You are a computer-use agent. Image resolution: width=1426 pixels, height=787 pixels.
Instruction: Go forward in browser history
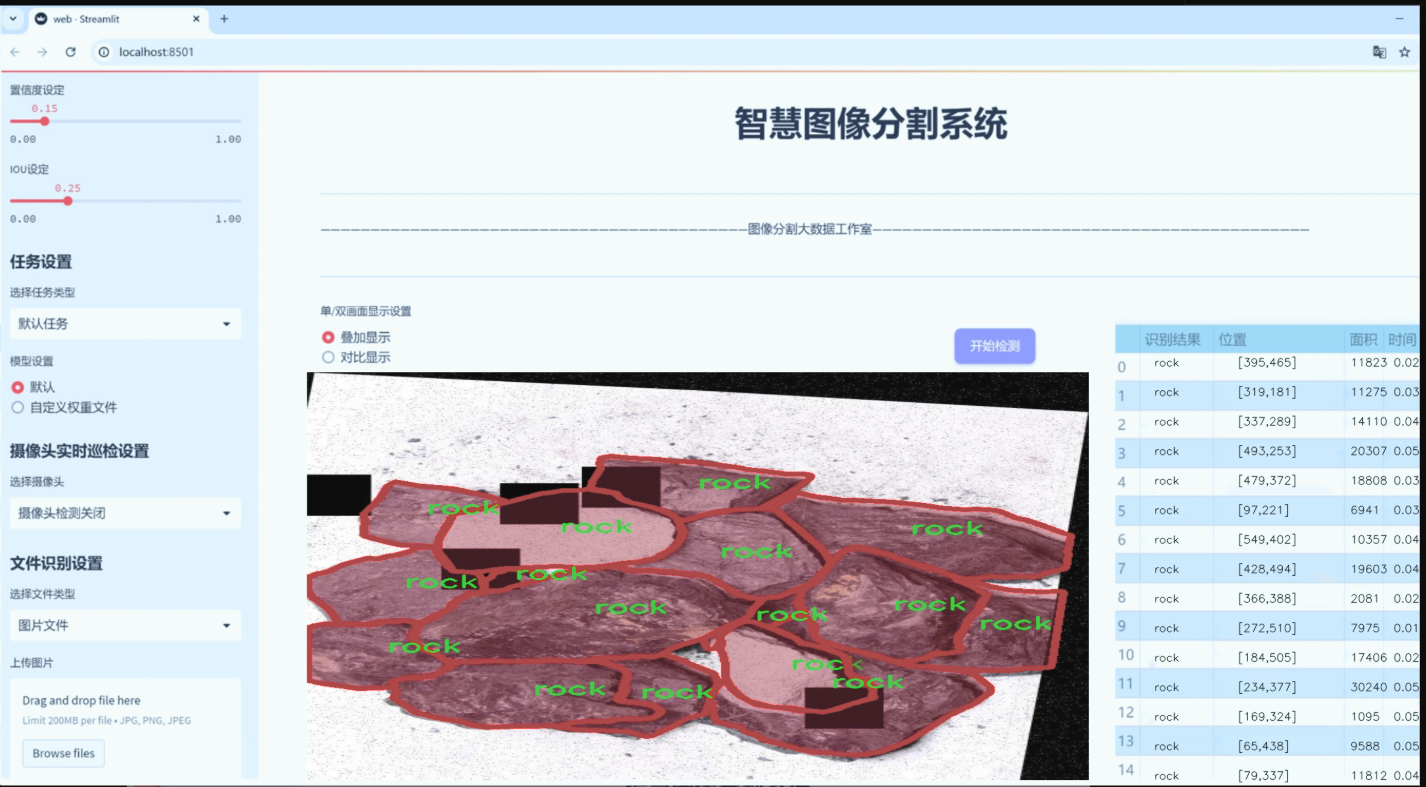42,51
